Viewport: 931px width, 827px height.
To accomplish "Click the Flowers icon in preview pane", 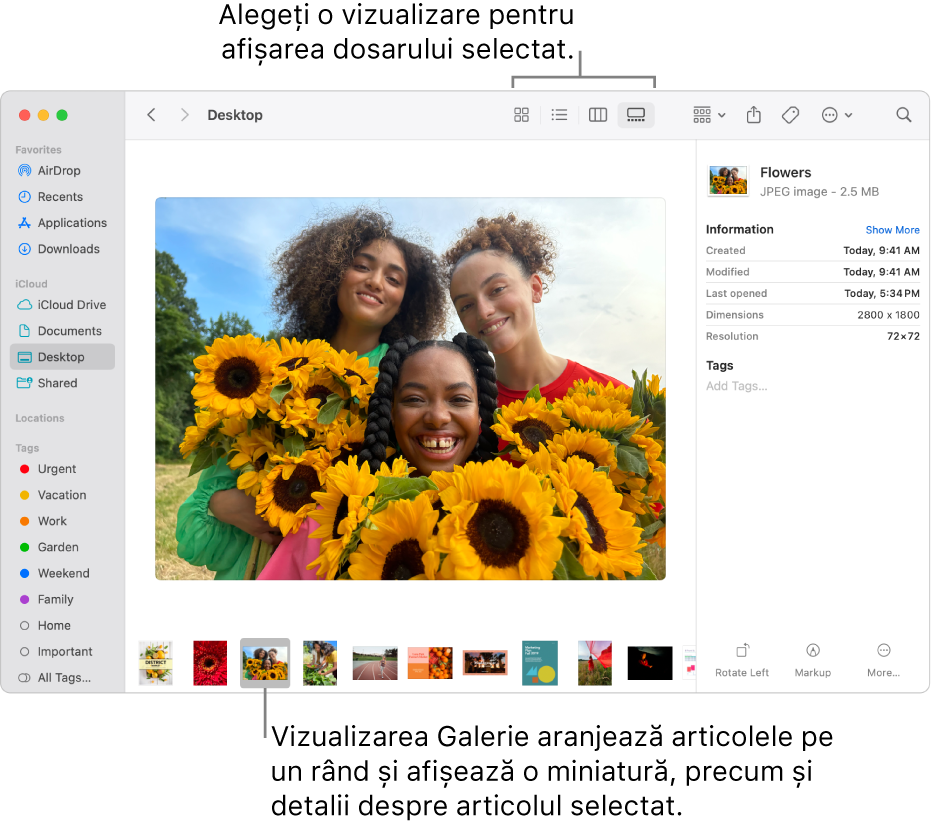I will (x=728, y=180).
